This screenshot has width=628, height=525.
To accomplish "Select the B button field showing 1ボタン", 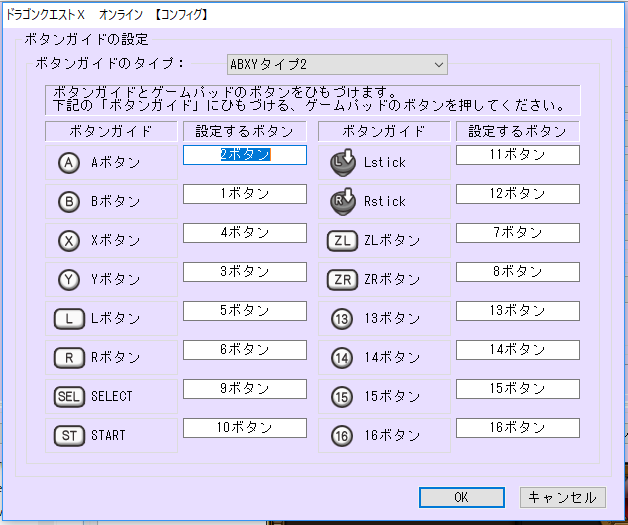I will point(245,194).
